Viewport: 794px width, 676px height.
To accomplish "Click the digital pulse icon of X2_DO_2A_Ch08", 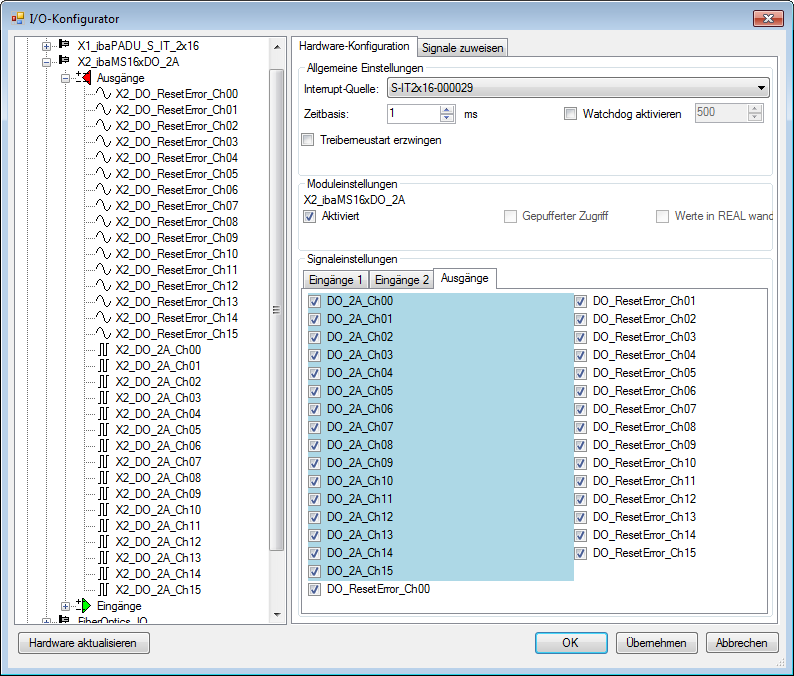I will click(103, 478).
